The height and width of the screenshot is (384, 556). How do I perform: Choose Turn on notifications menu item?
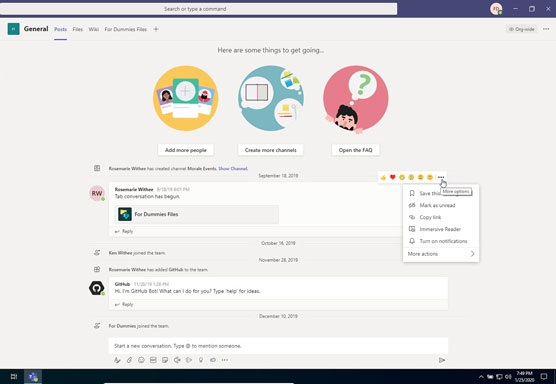coord(441,241)
